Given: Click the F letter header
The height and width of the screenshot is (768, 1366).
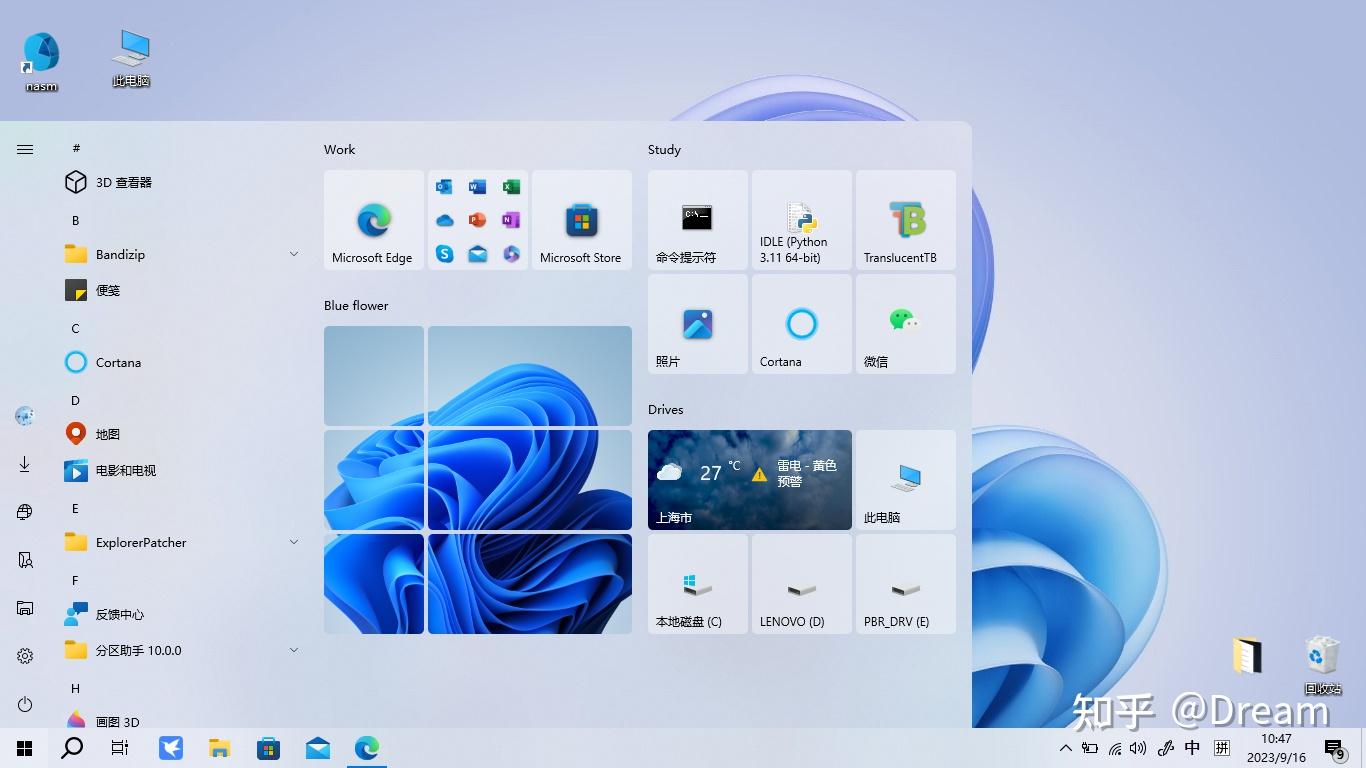Looking at the screenshot, I should coord(76,580).
